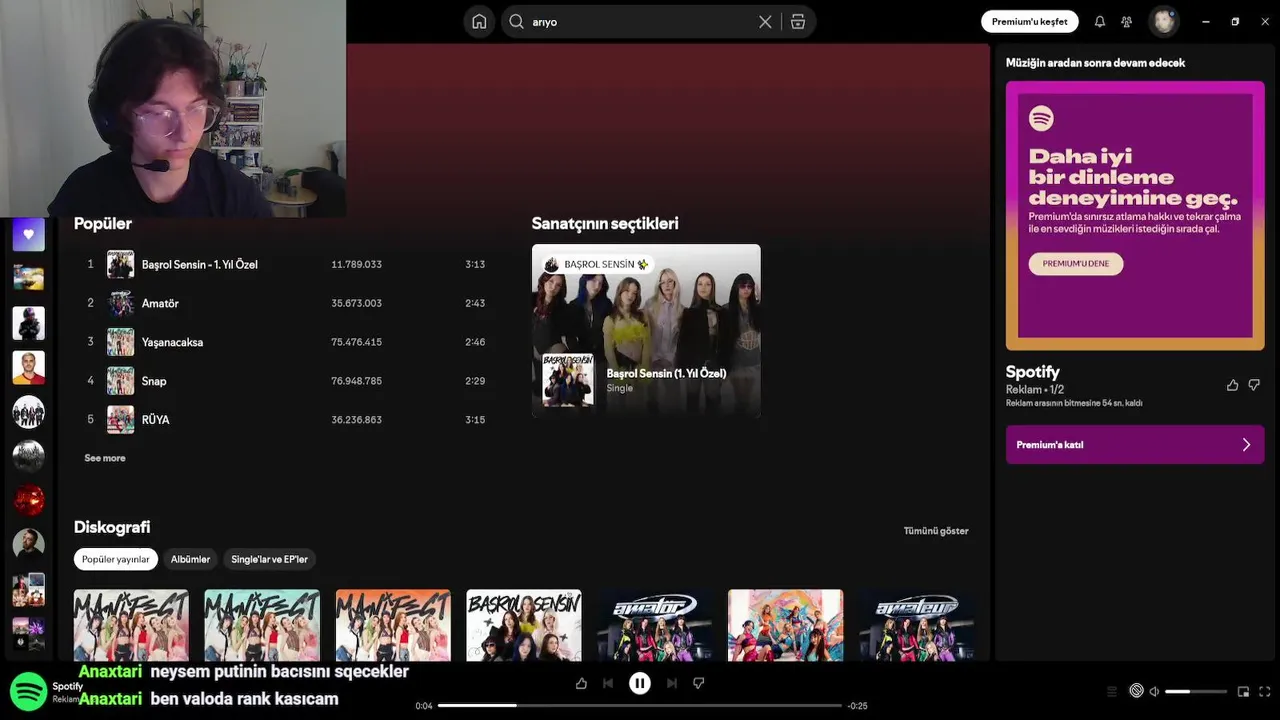Thumbs down icon in the player bar
Screen dimensions: 1280x720
(x=699, y=683)
